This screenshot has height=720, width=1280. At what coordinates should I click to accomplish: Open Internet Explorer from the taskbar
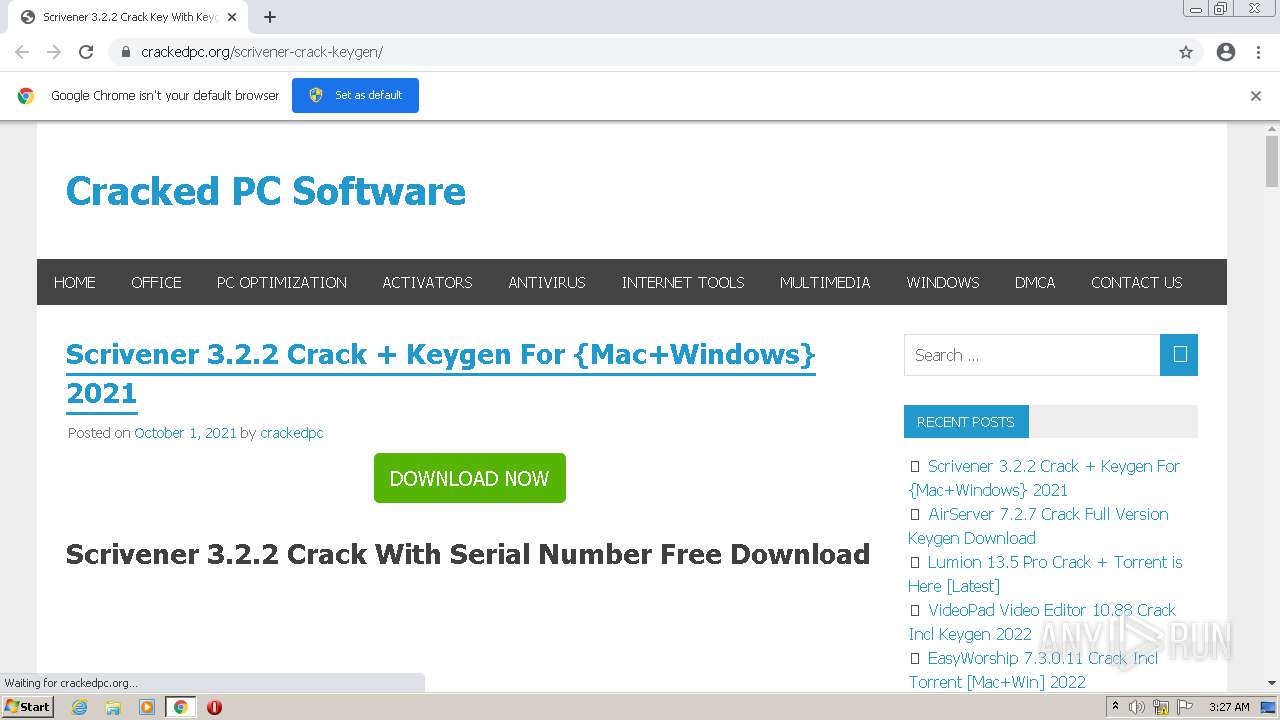80,707
